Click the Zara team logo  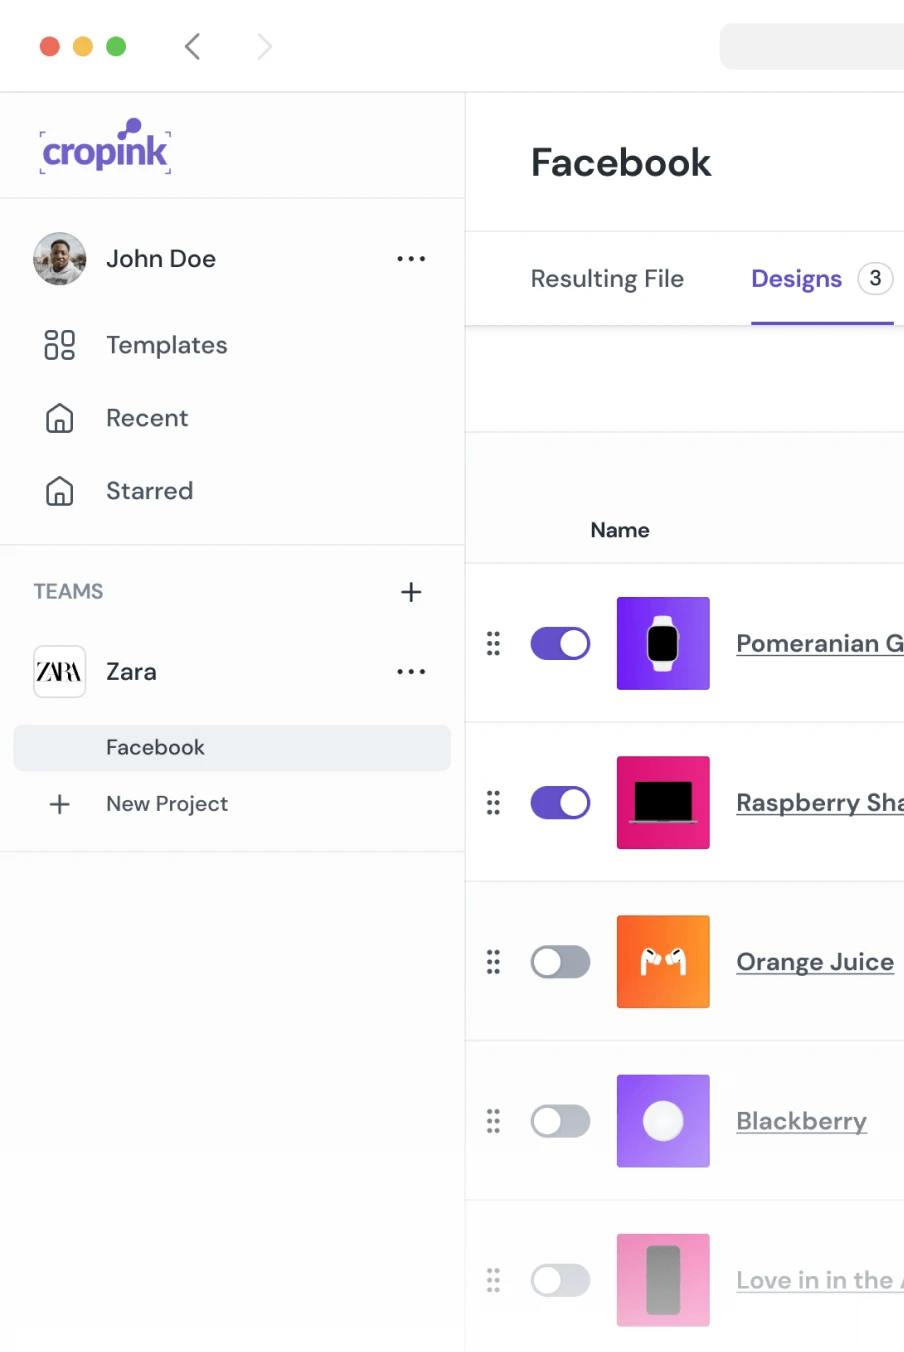(x=60, y=672)
